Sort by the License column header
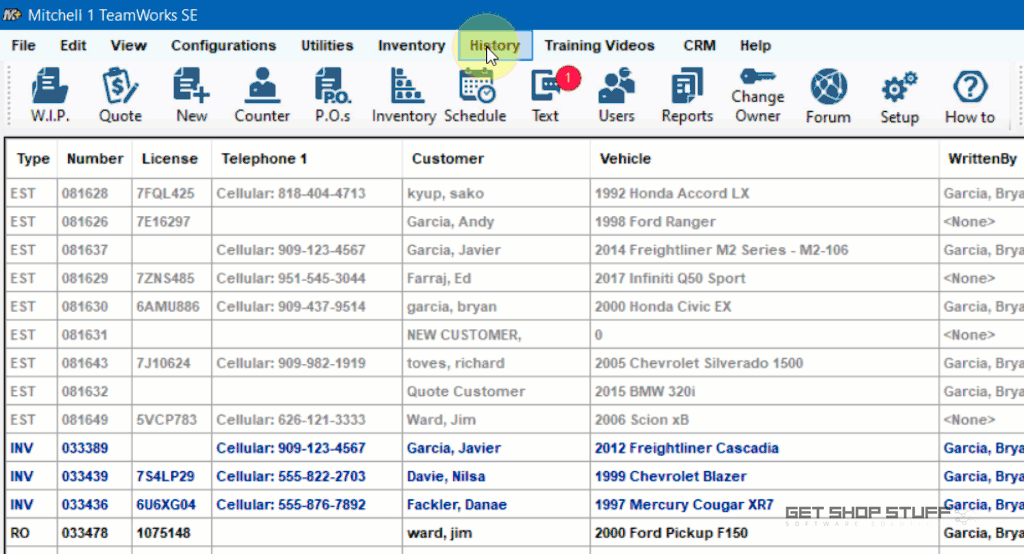1024x554 pixels. click(170, 159)
